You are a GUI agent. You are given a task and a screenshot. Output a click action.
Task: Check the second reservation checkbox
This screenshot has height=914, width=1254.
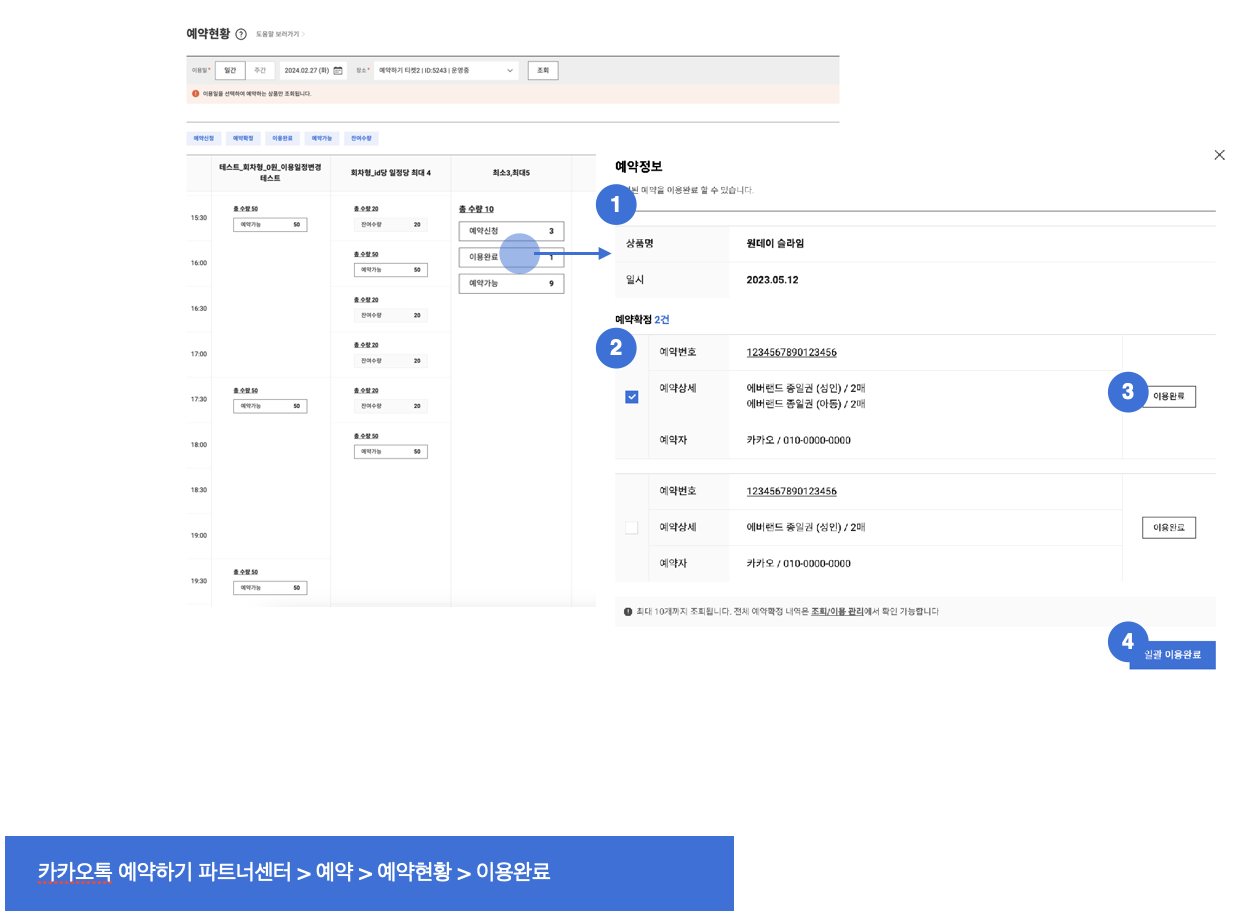632,528
